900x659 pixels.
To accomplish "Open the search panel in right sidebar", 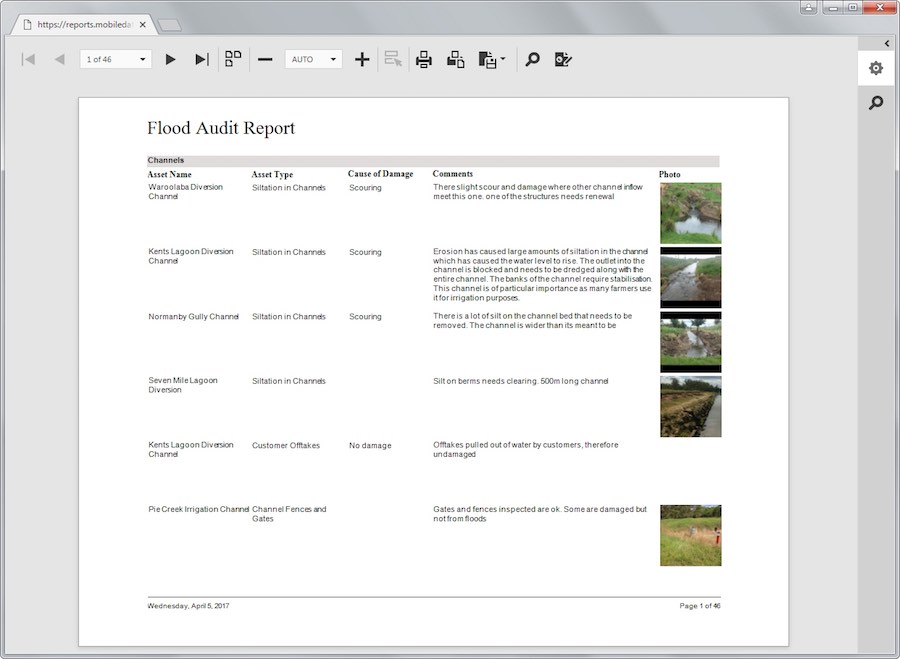I will 876,103.
